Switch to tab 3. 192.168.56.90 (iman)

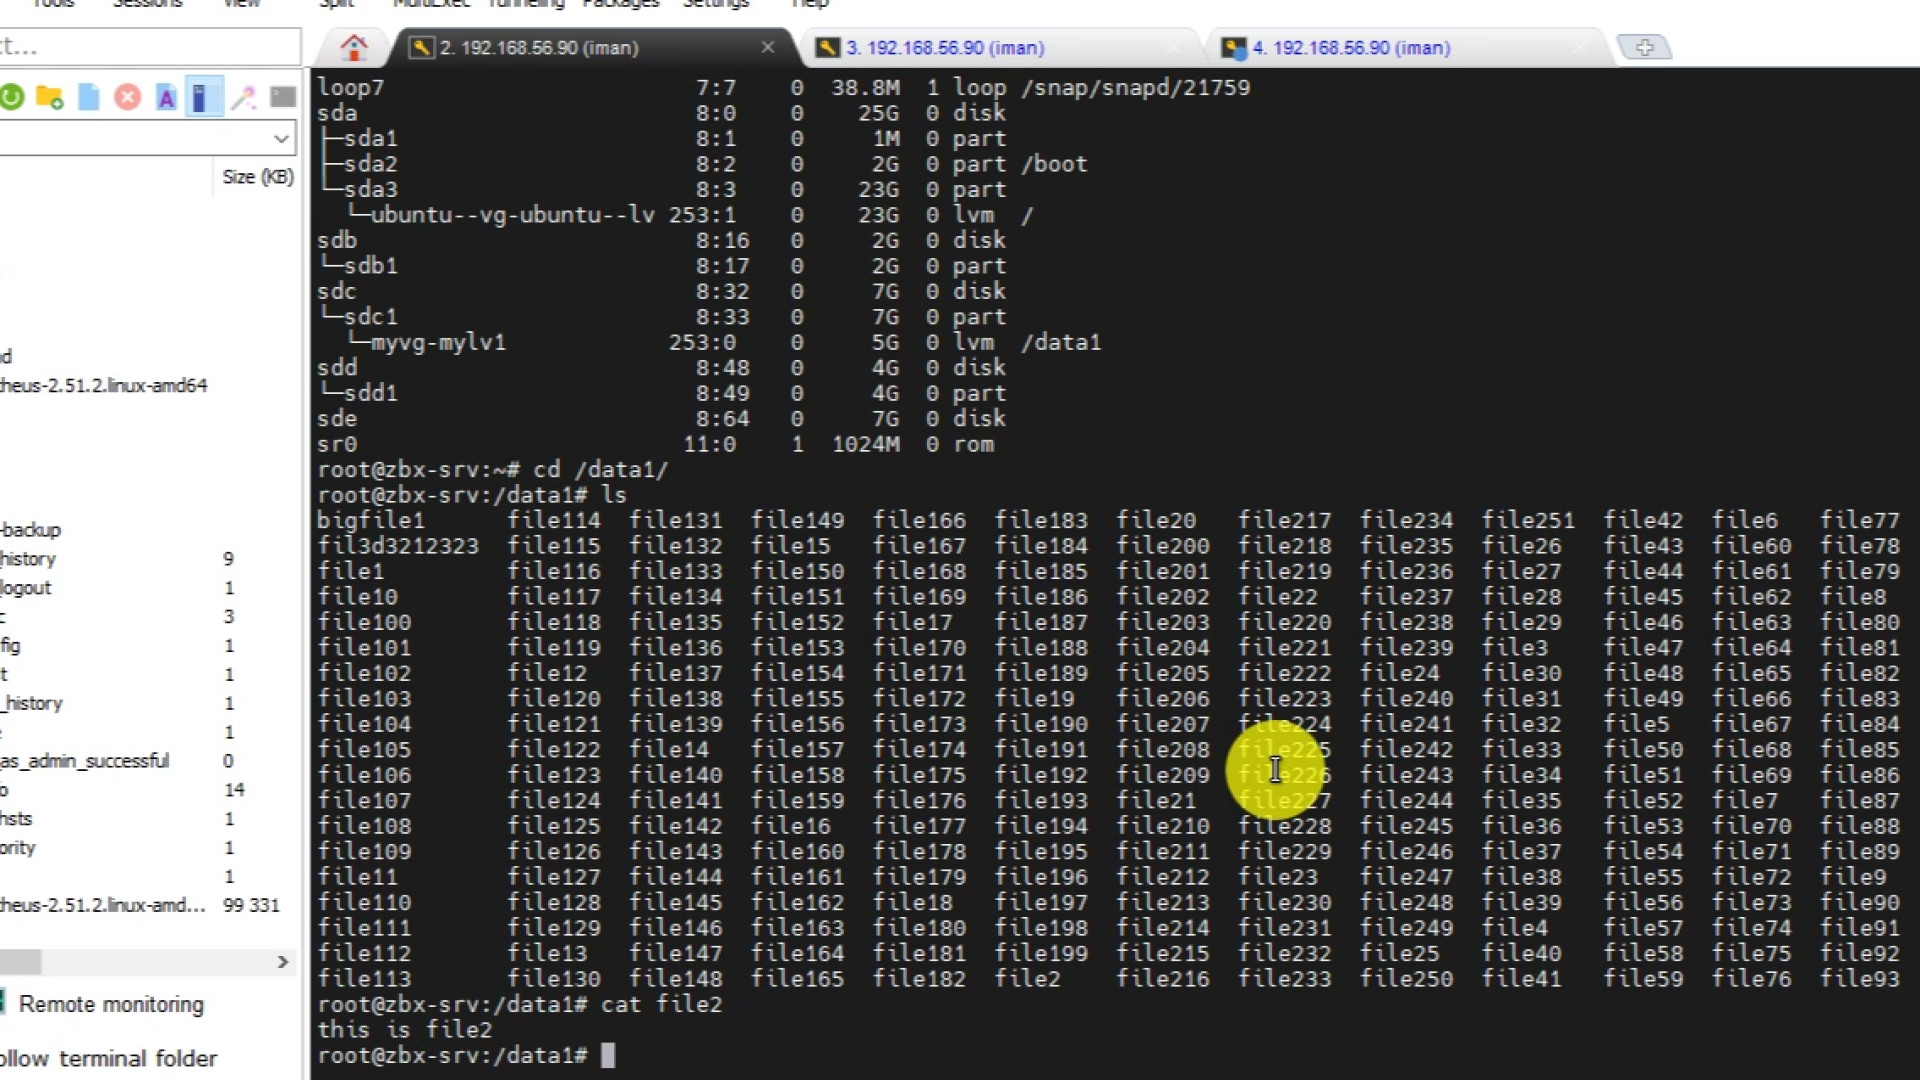pos(945,48)
